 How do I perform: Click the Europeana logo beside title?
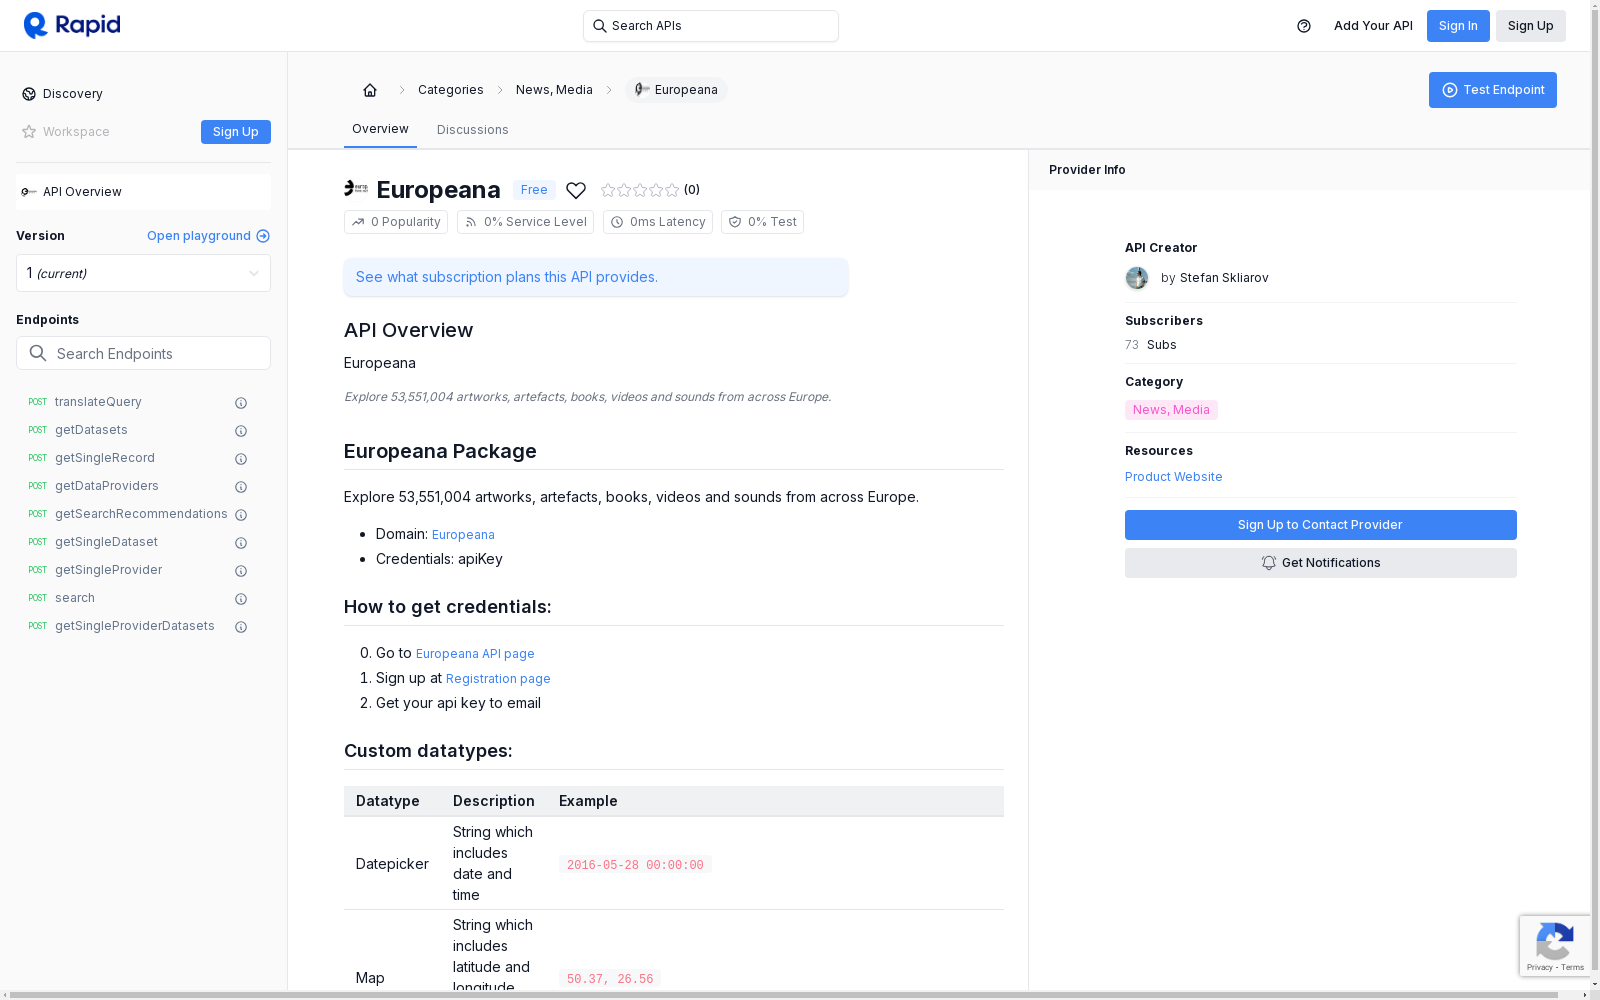pyautogui.click(x=356, y=188)
